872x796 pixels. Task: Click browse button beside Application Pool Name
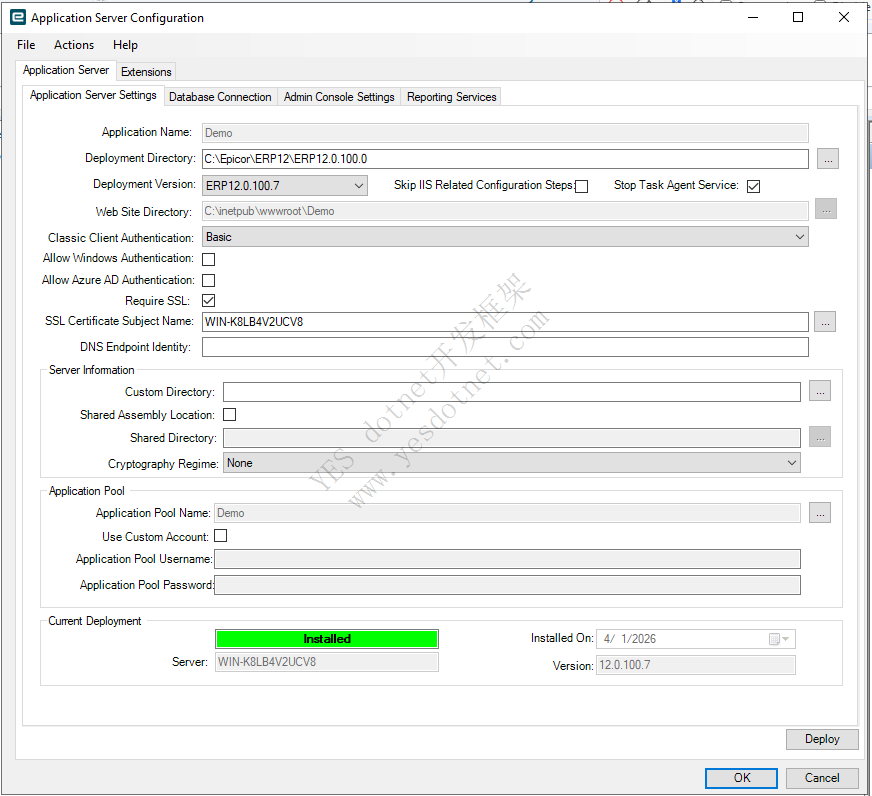click(819, 513)
